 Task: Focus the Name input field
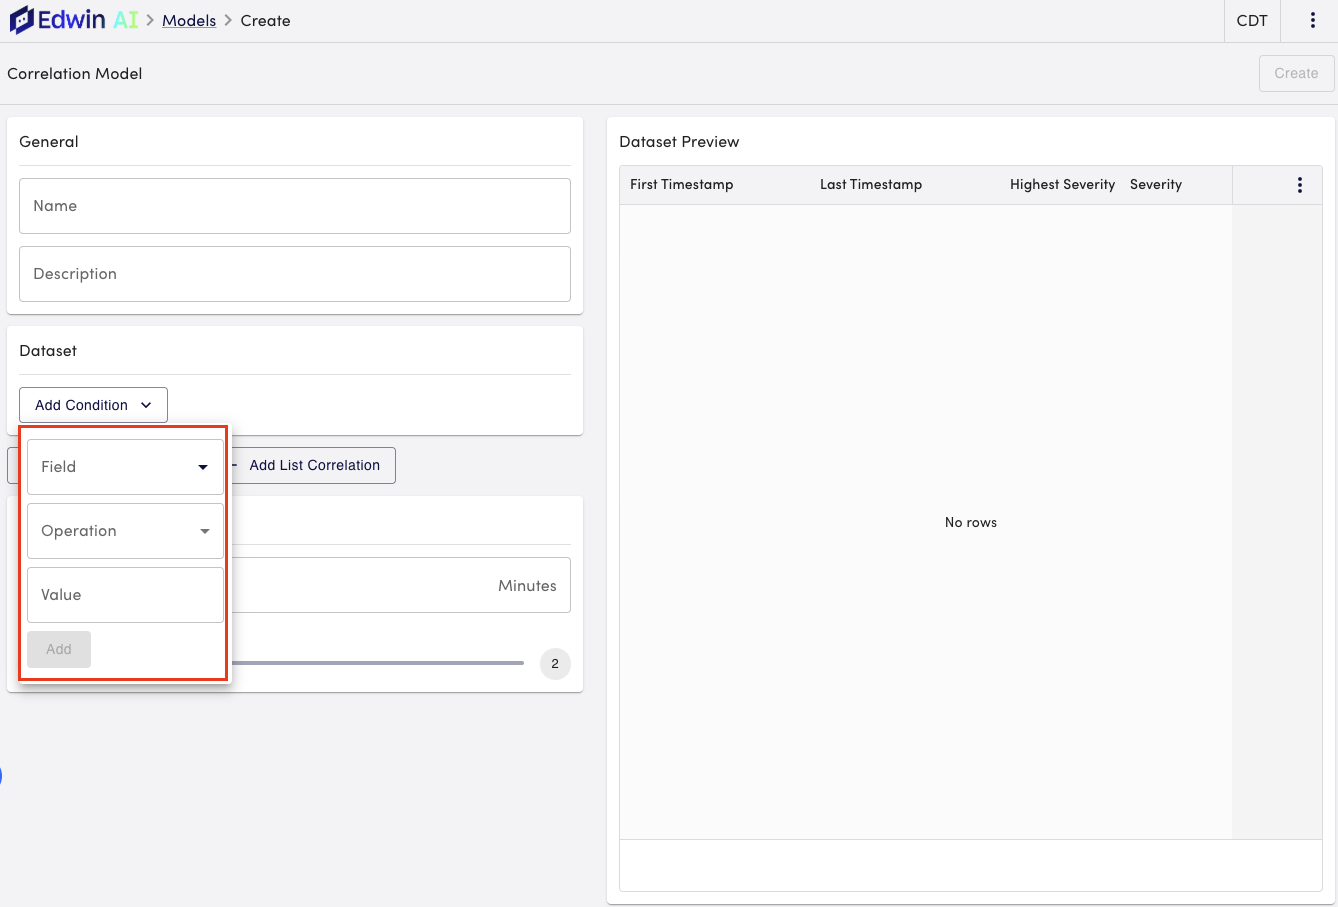(295, 206)
